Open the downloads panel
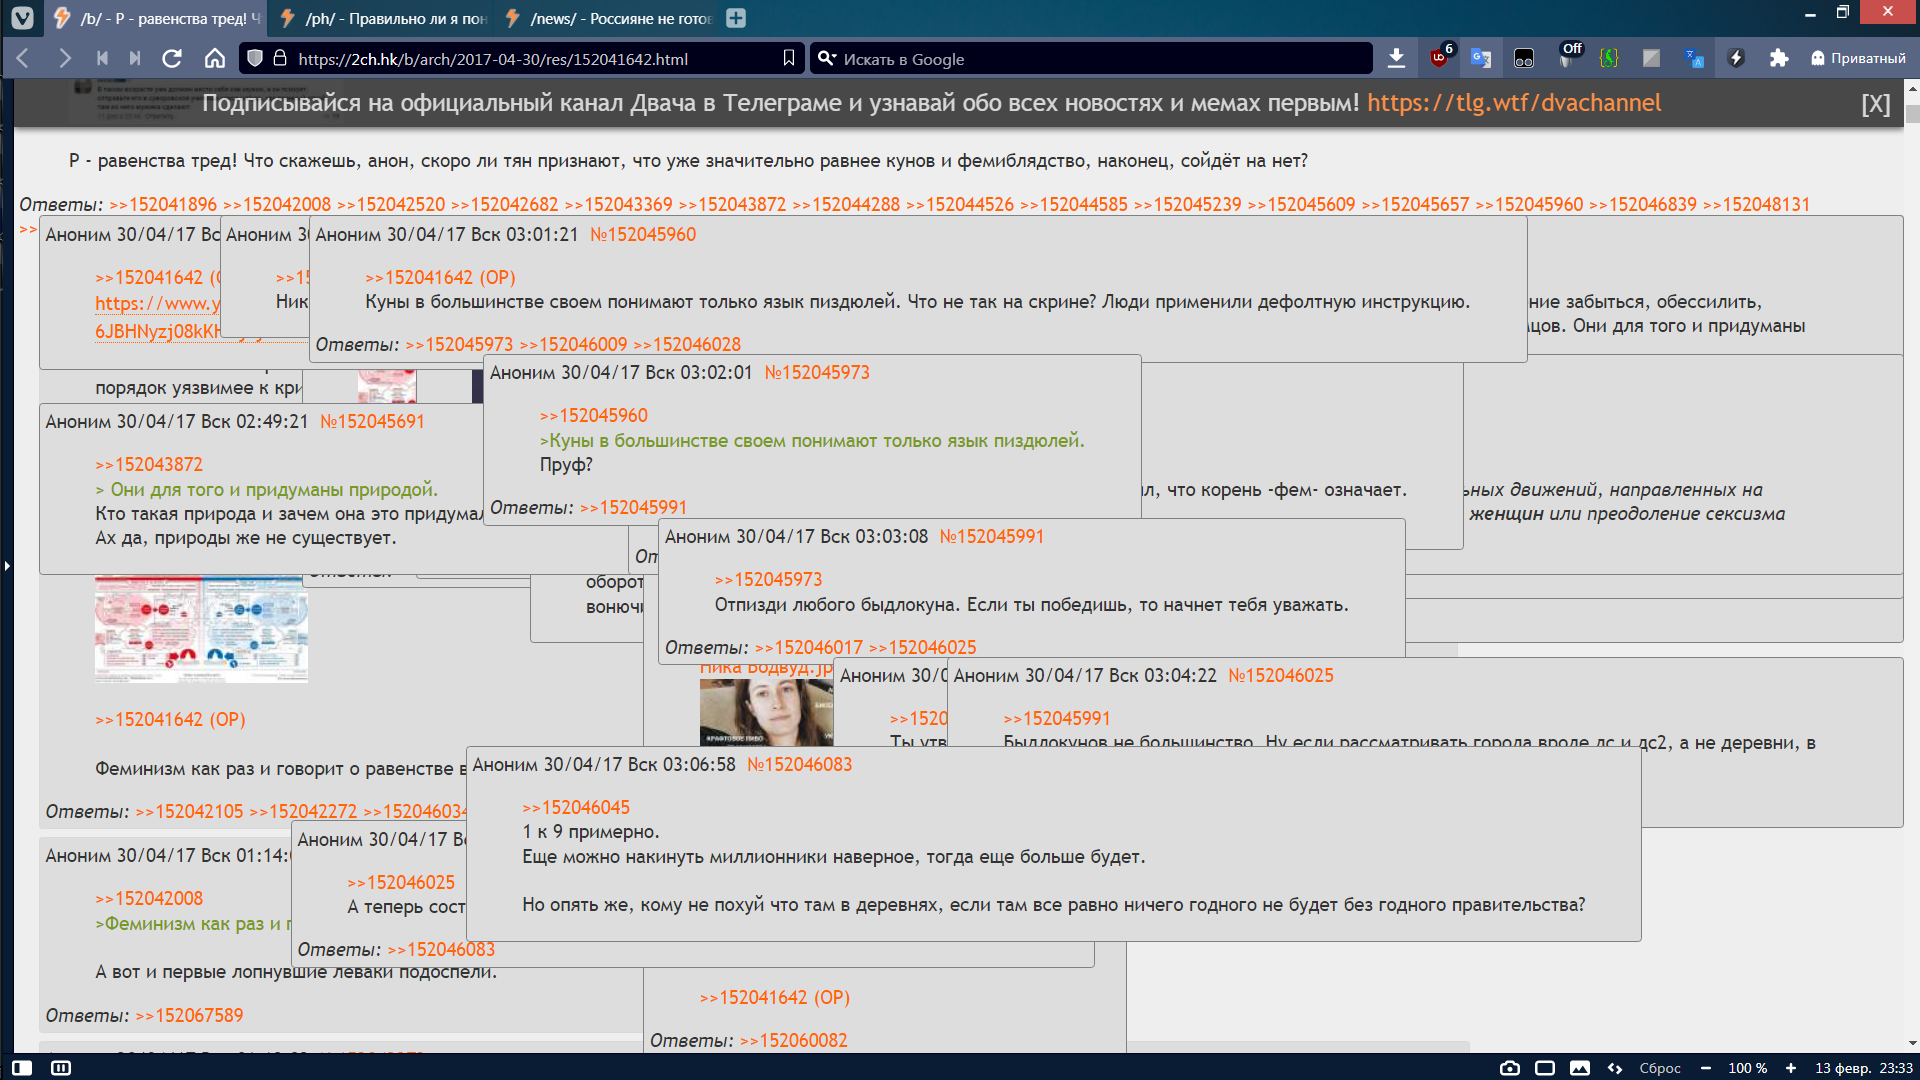The height and width of the screenshot is (1080, 1920). coord(1396,58)
